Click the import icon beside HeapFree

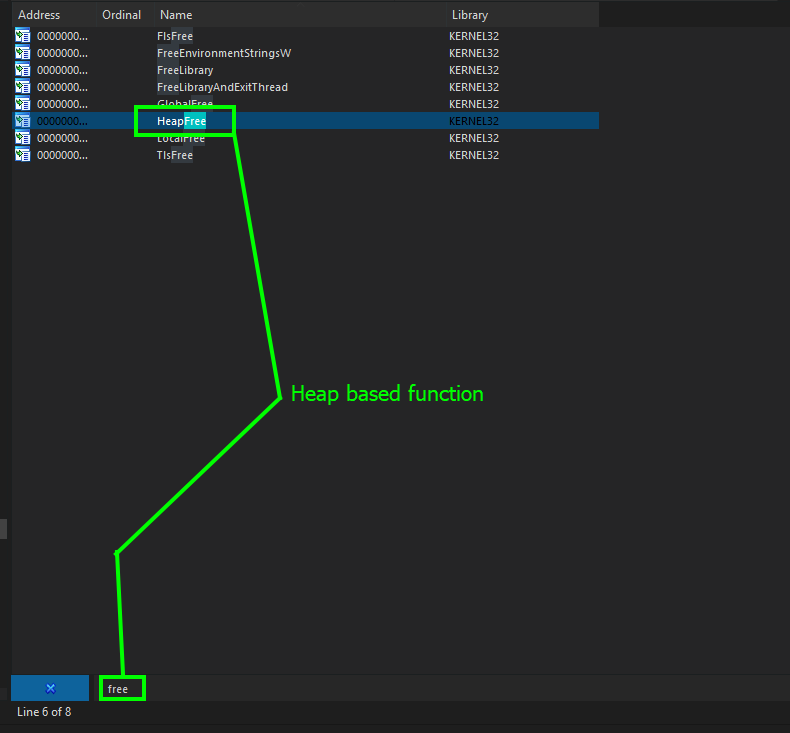coord(22,121)
